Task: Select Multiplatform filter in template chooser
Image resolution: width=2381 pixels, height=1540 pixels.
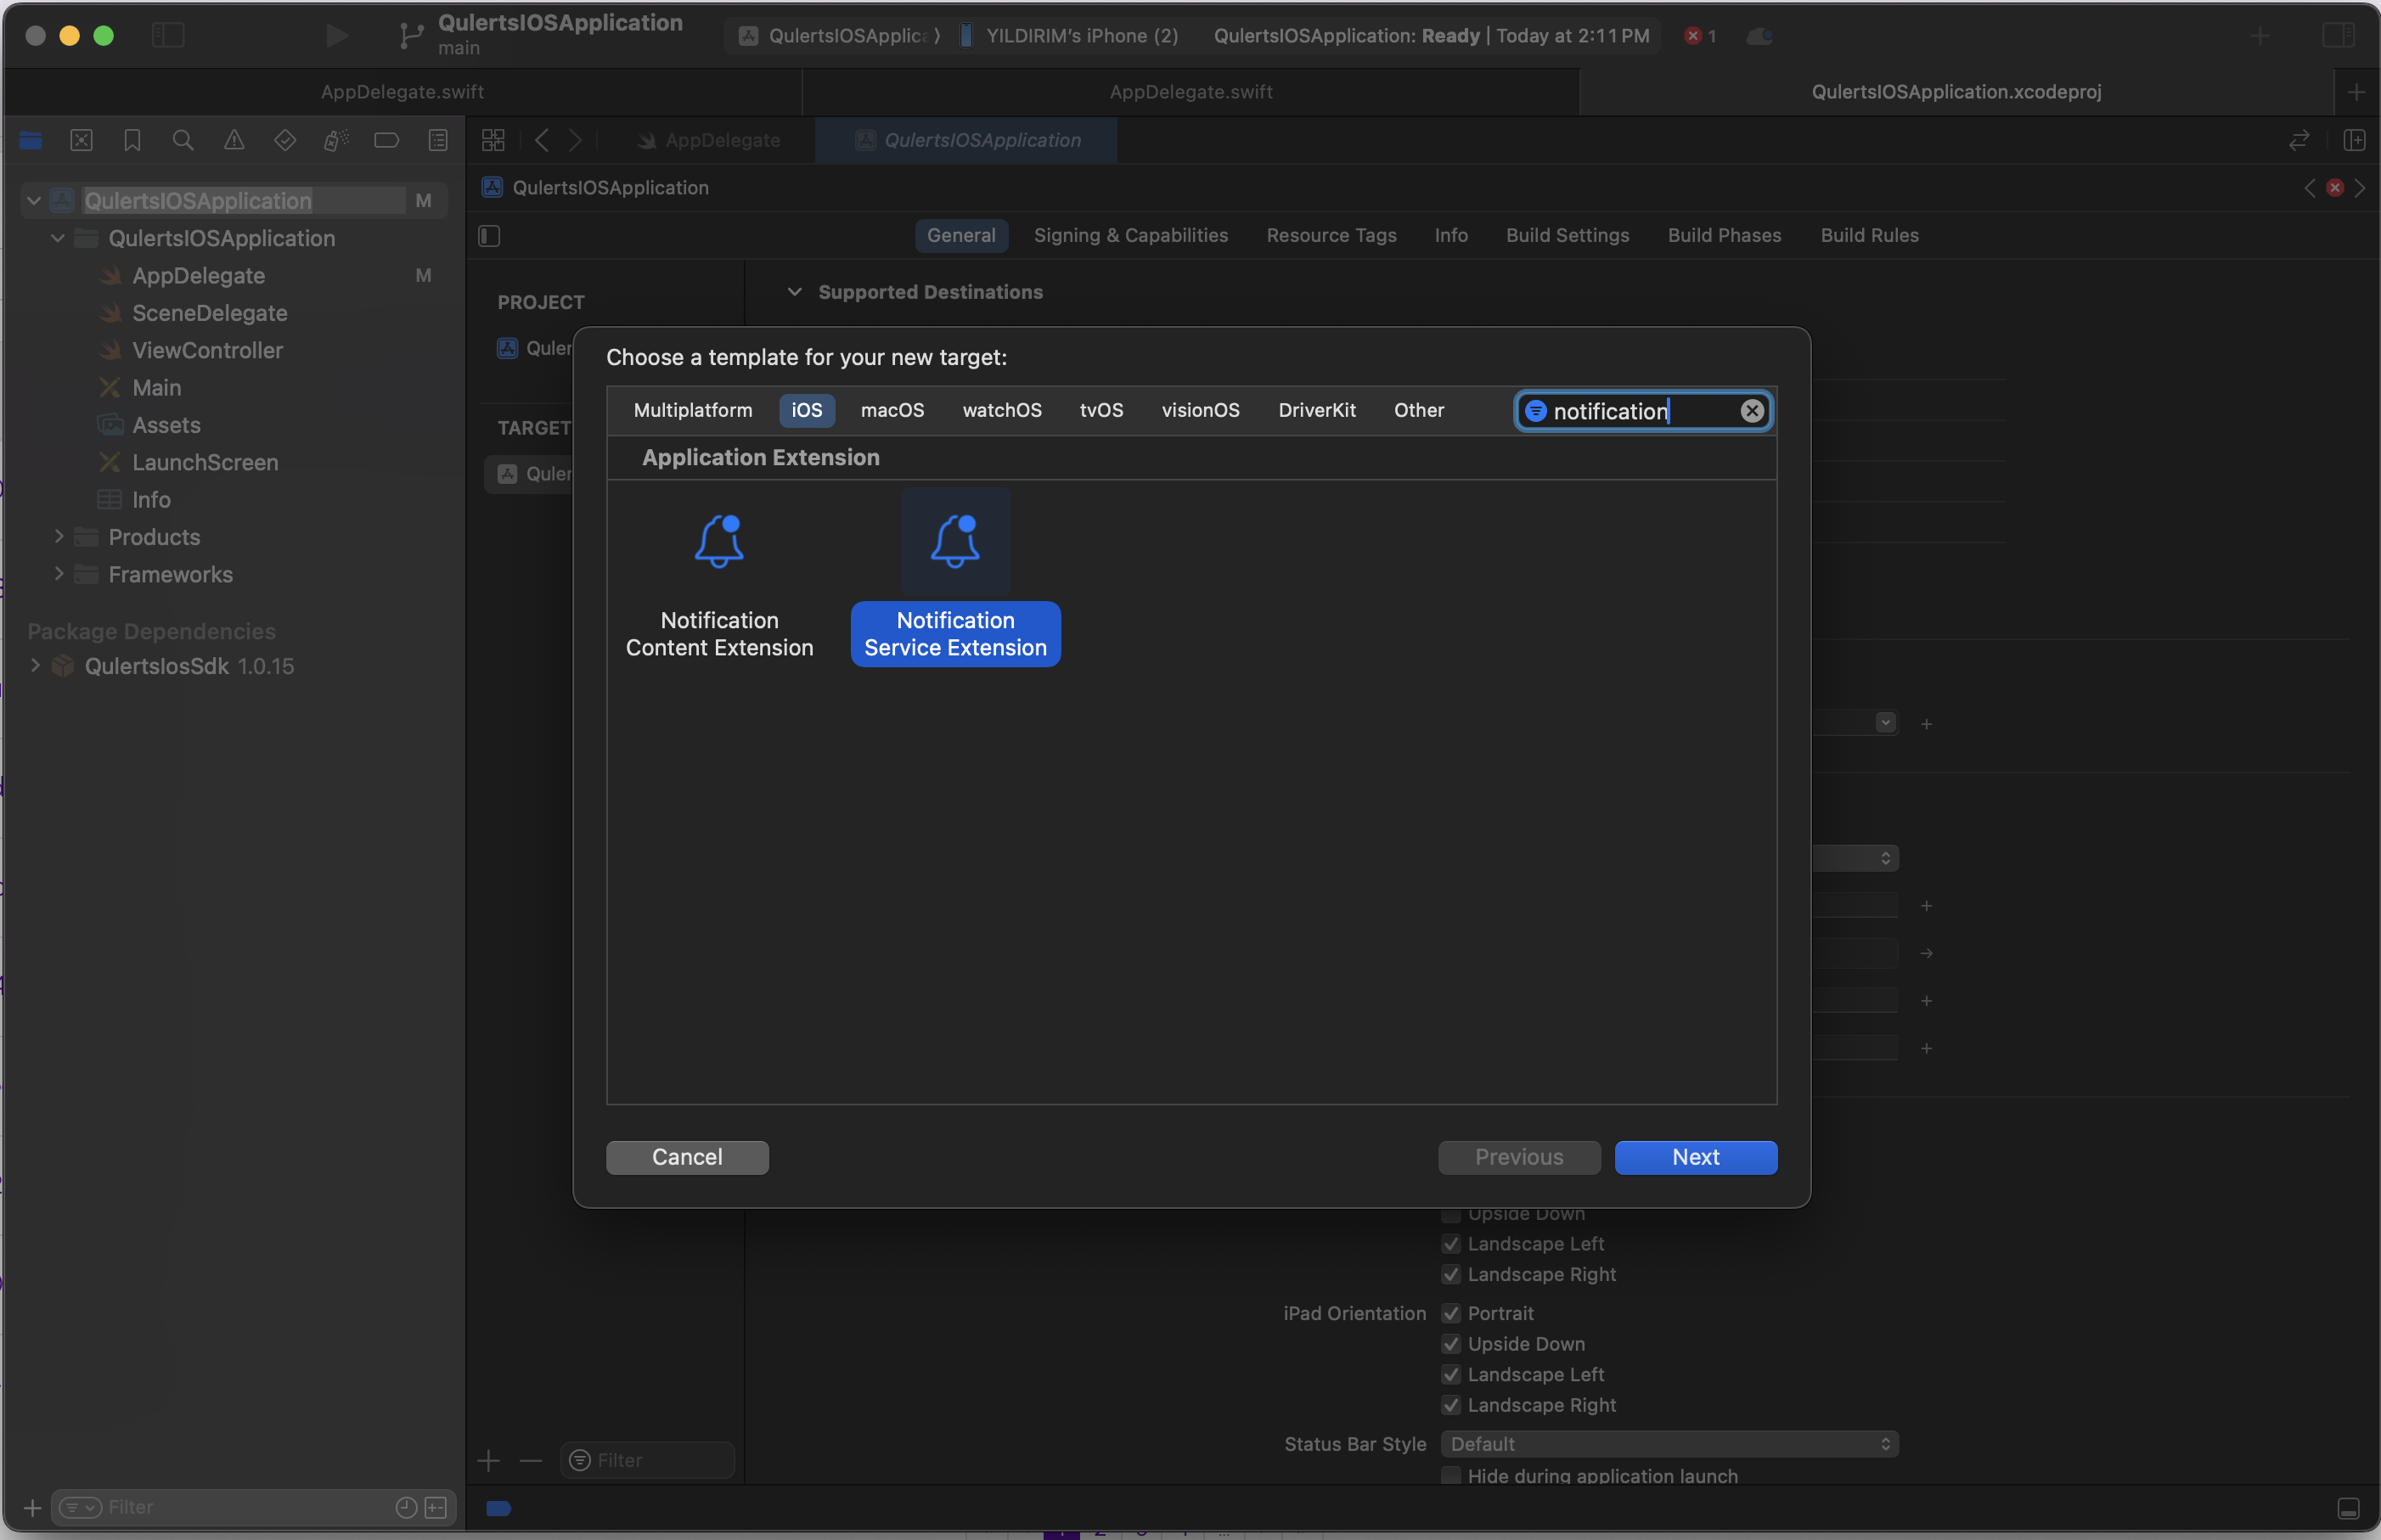Action: click(x=690, y=411)
